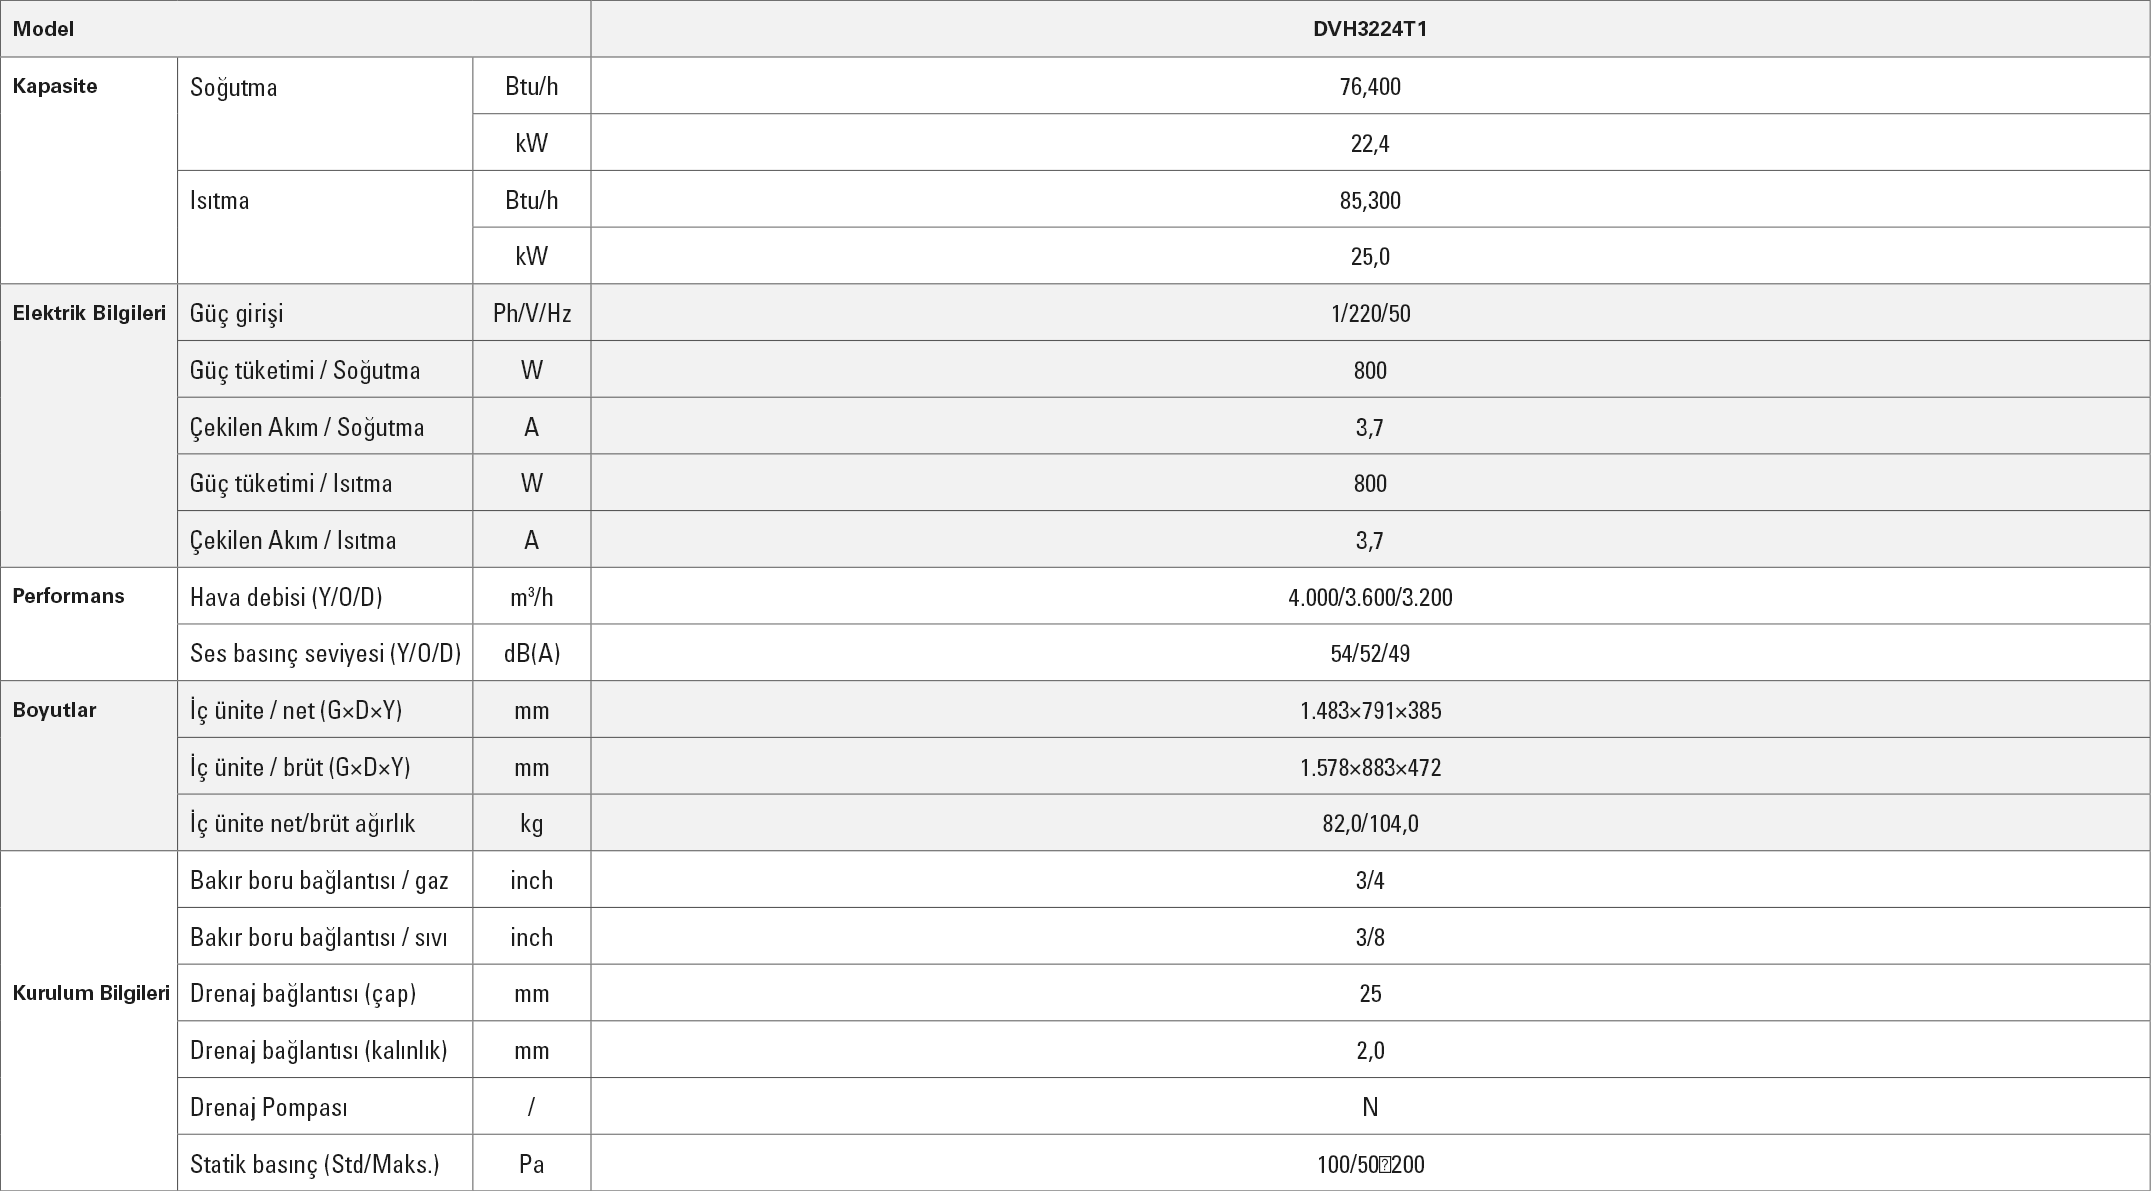Select the Güç girişi row label
2151x1191 pixels.
point(237,314)
